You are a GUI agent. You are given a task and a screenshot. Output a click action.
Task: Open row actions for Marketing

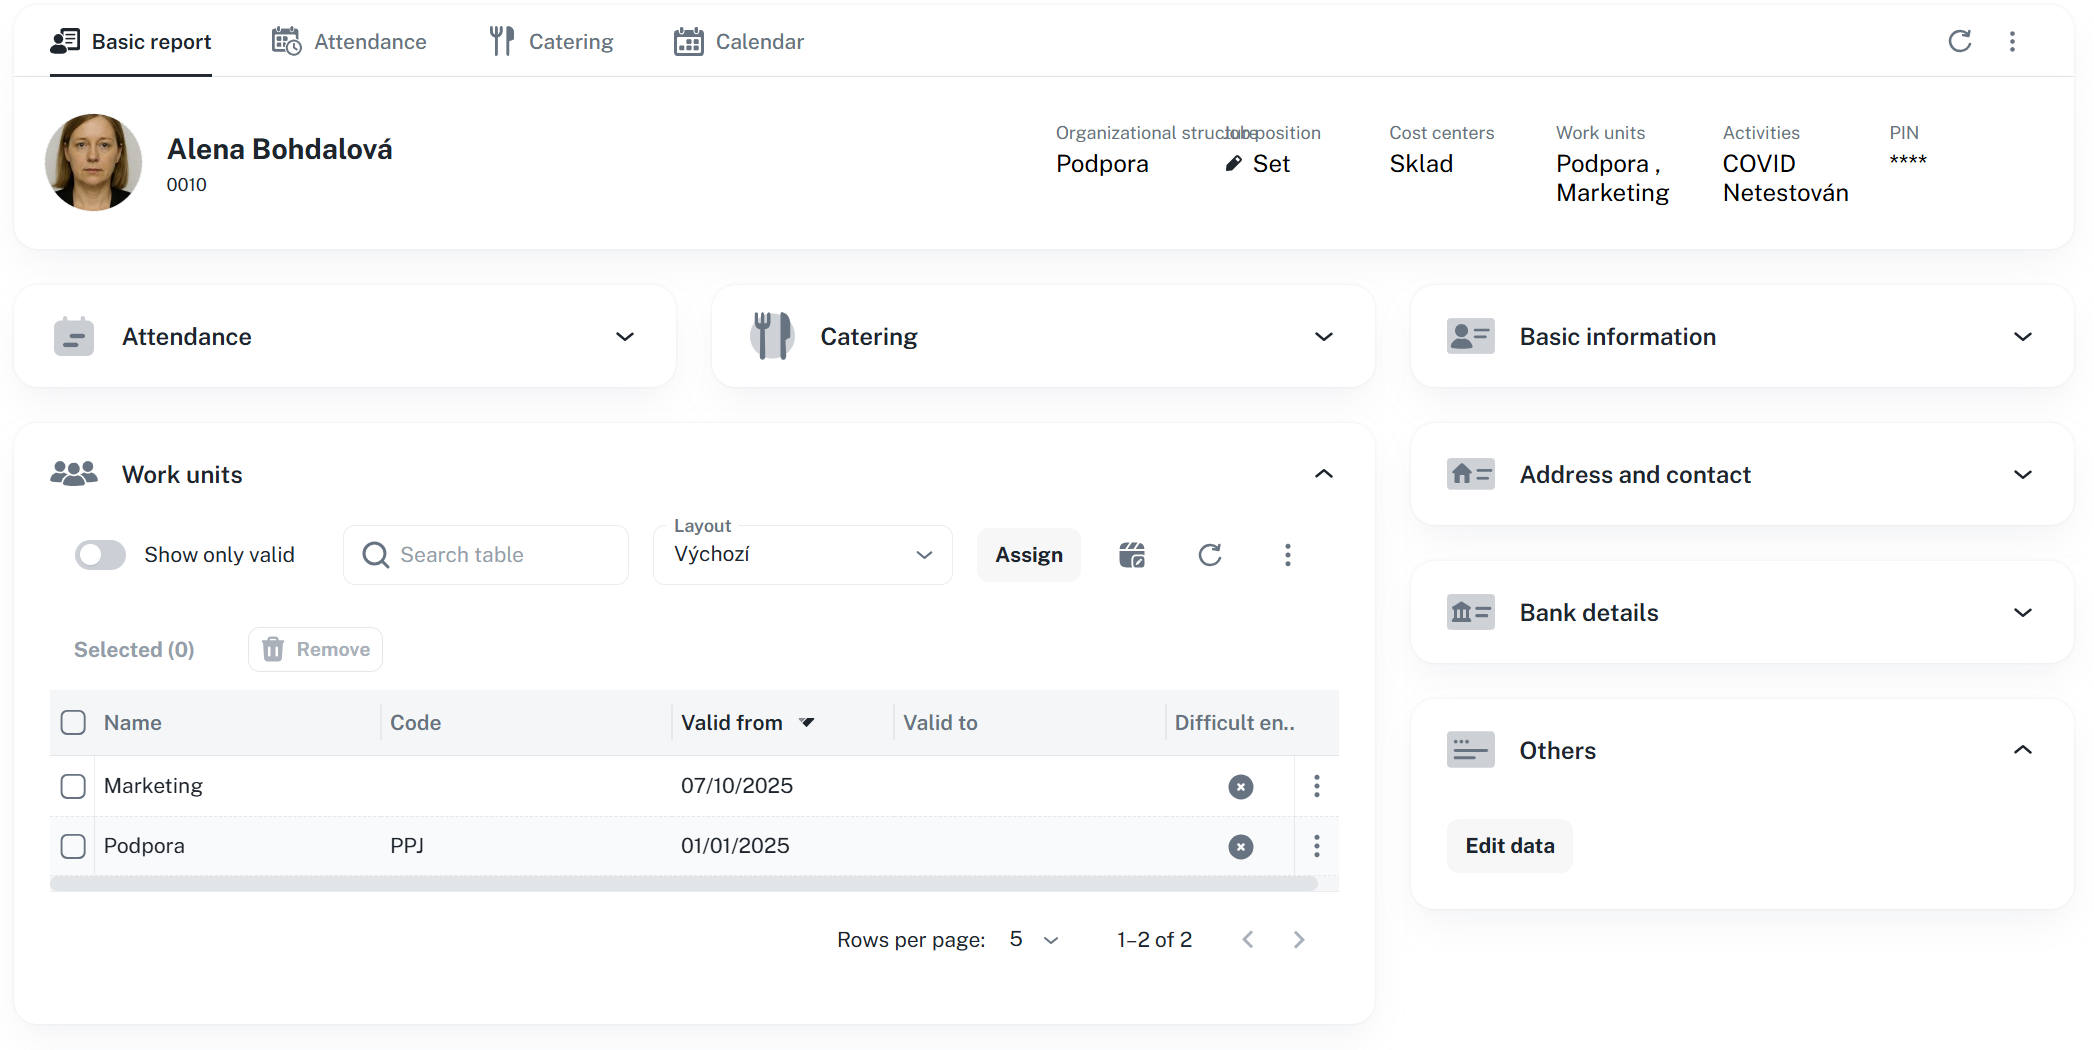coord(1316,786)
